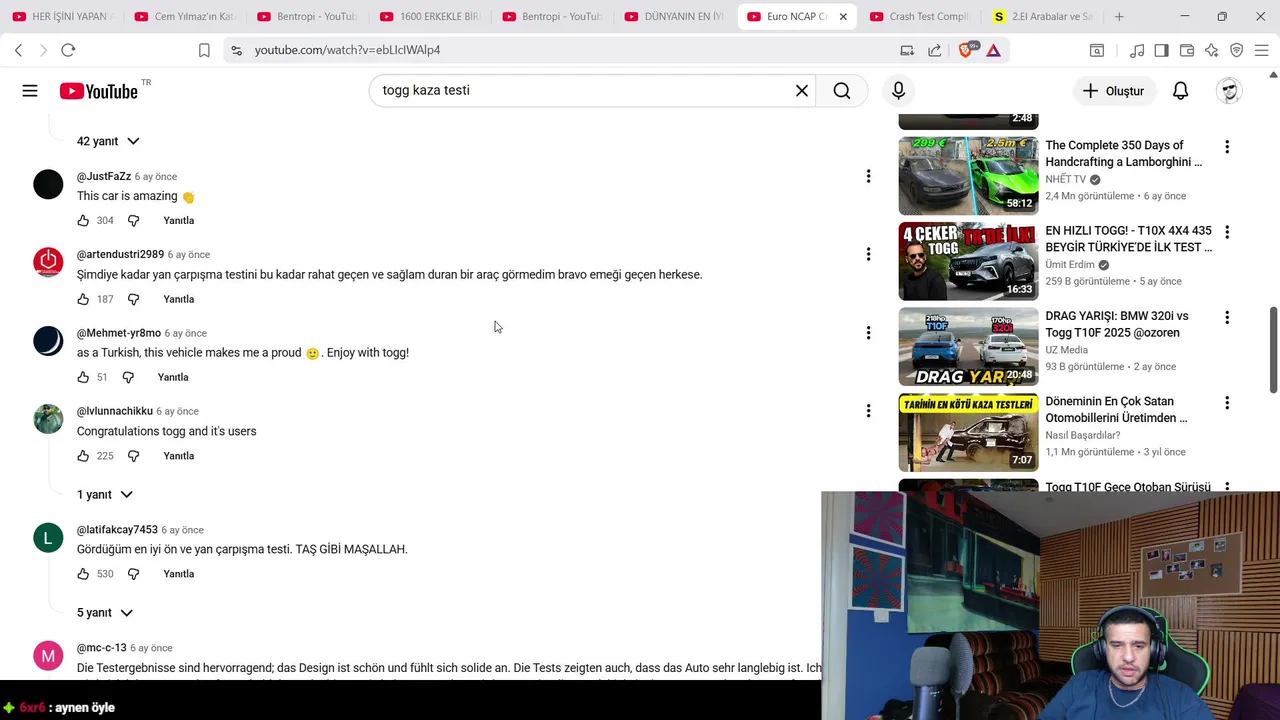Open the YouTube hamburger guide menu
The image size is (1280, 720).
click(30, 91)
